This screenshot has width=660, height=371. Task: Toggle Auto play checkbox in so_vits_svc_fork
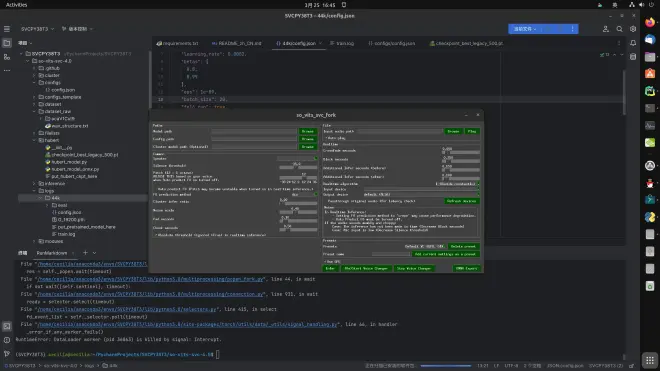[x=335, y=138]
